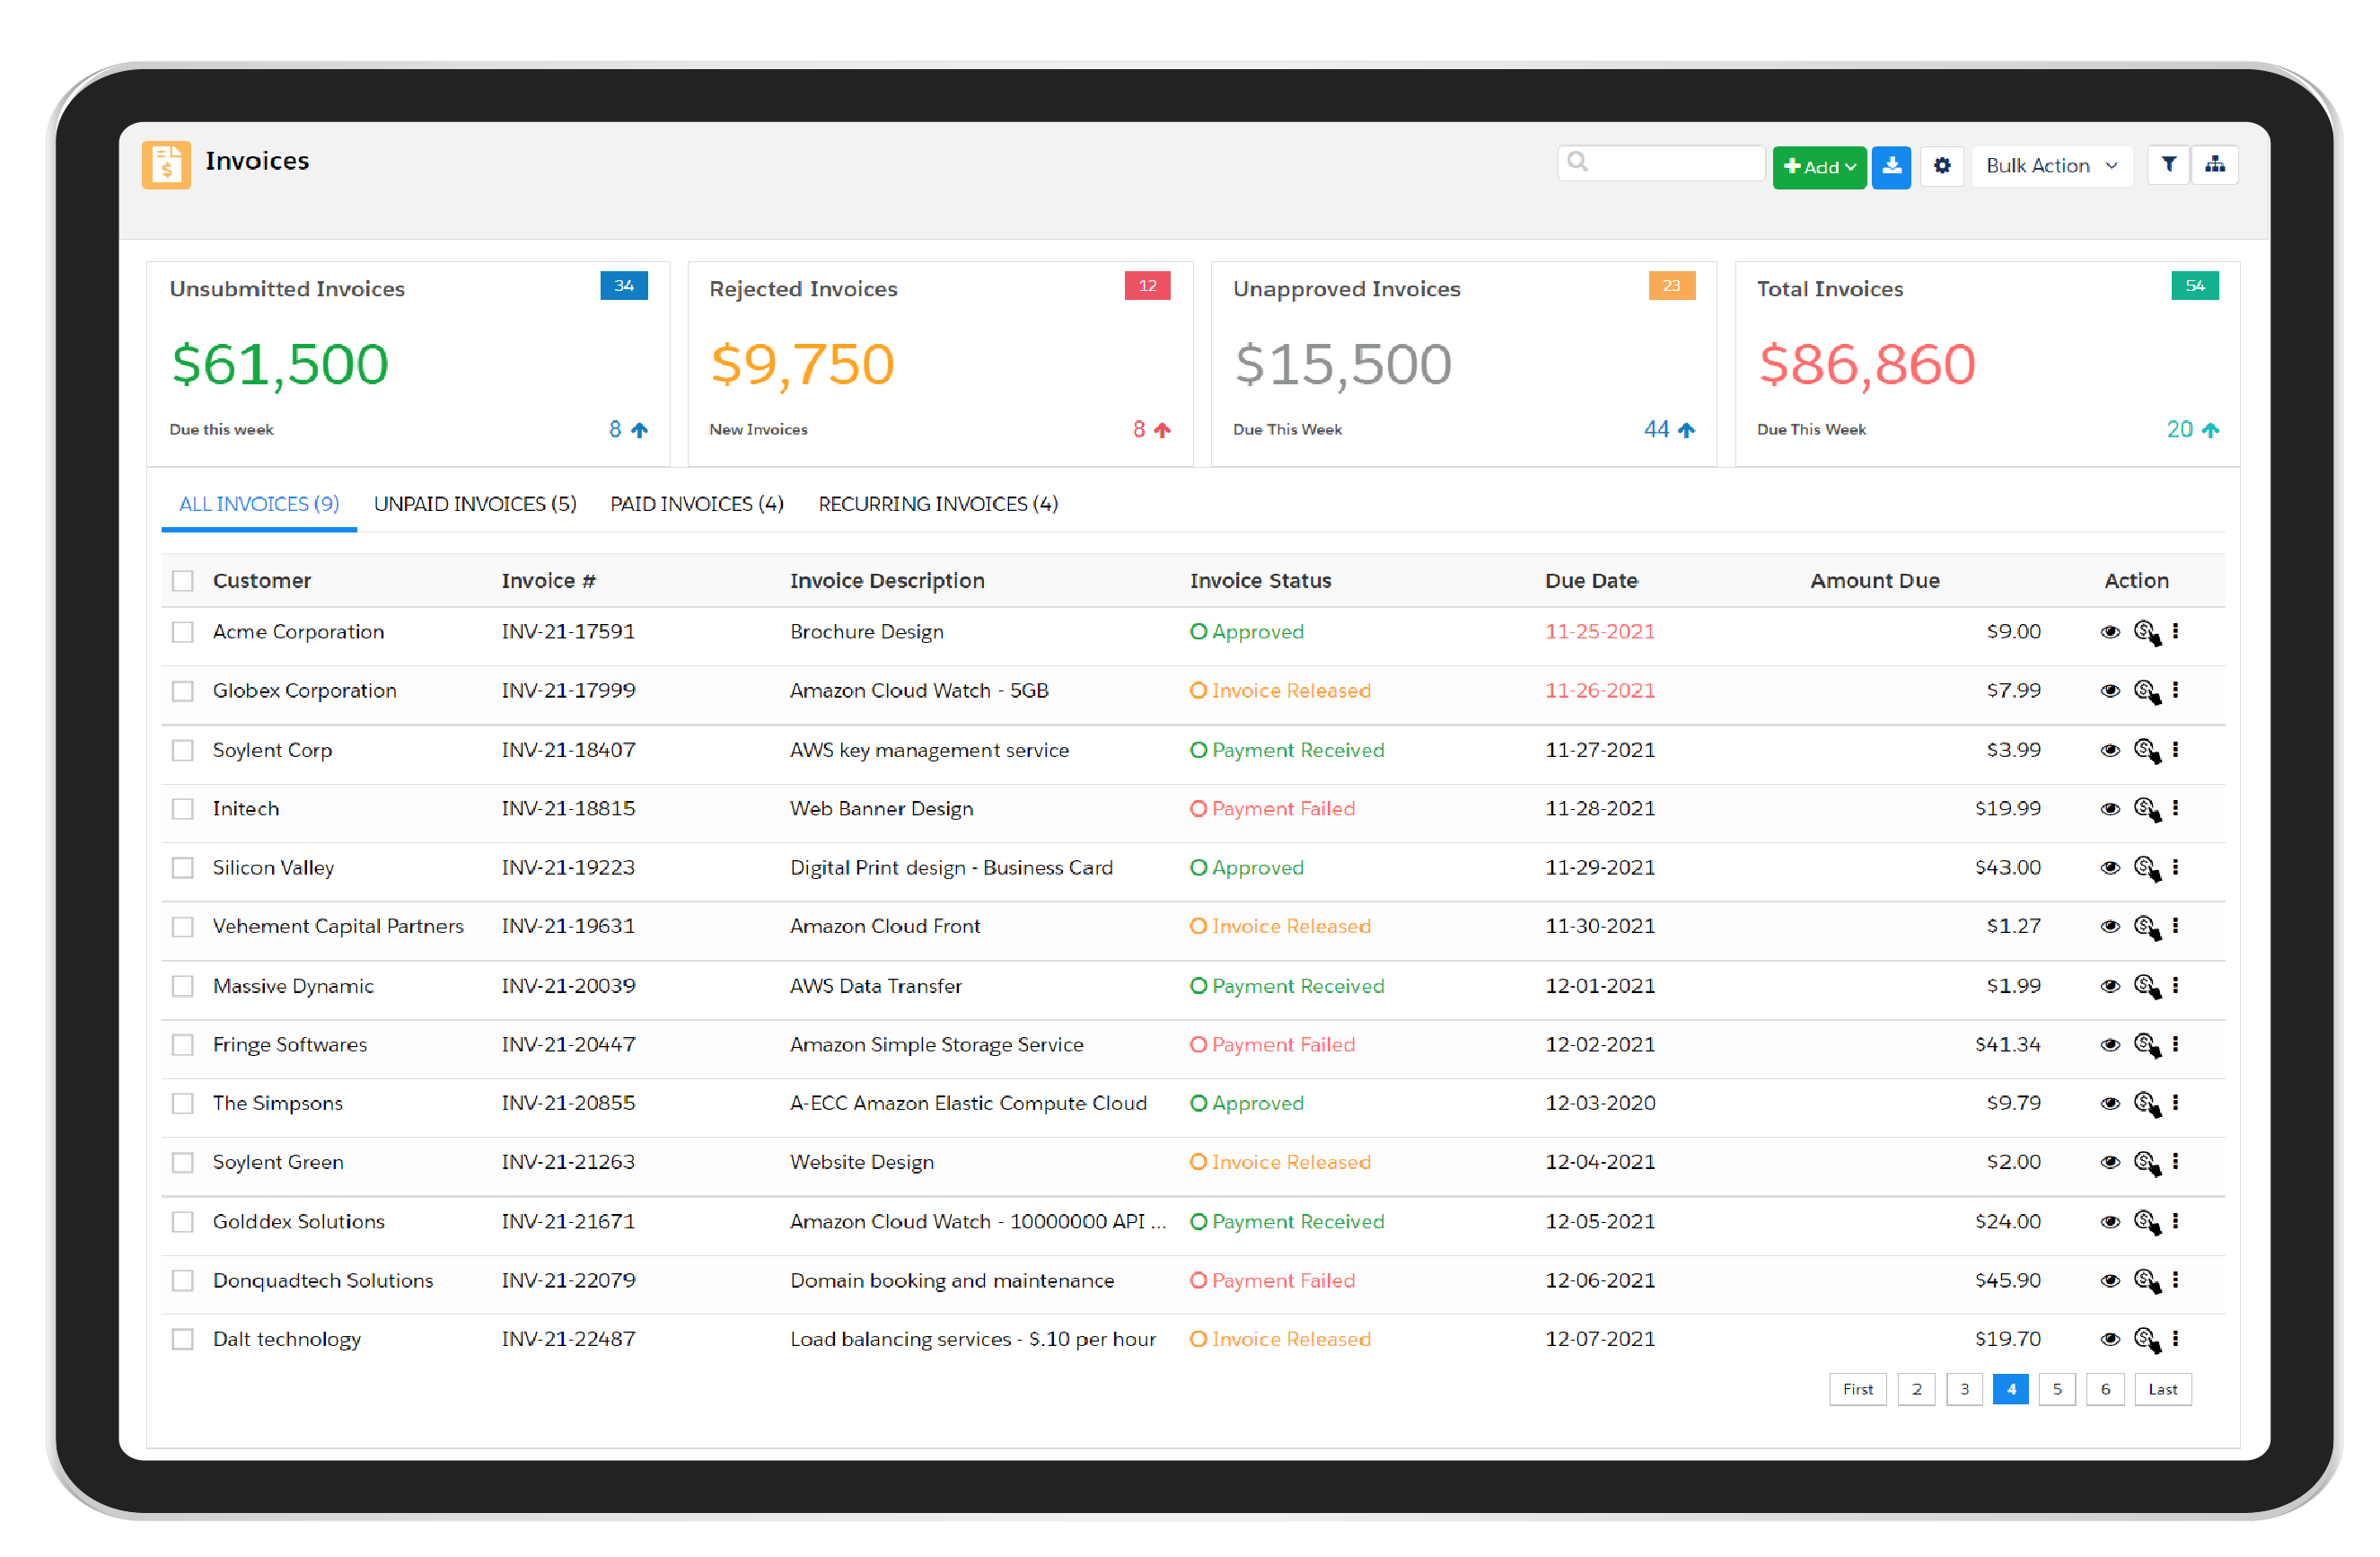This screenshot has width=2380, height=1557.
Task: View the Dalt technology invoice eye icon
Action: click(2110, 1340)
